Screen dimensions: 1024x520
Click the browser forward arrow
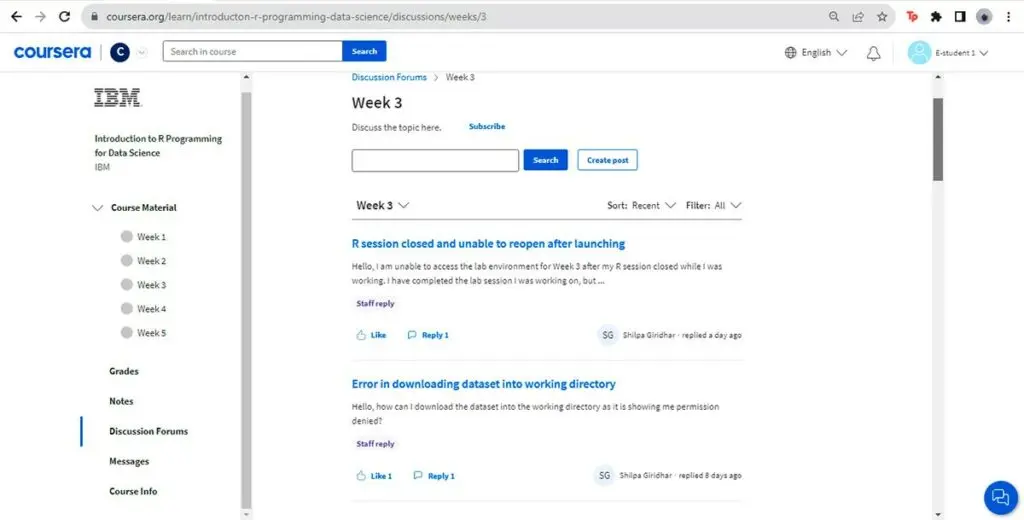[x=40, y=16]
